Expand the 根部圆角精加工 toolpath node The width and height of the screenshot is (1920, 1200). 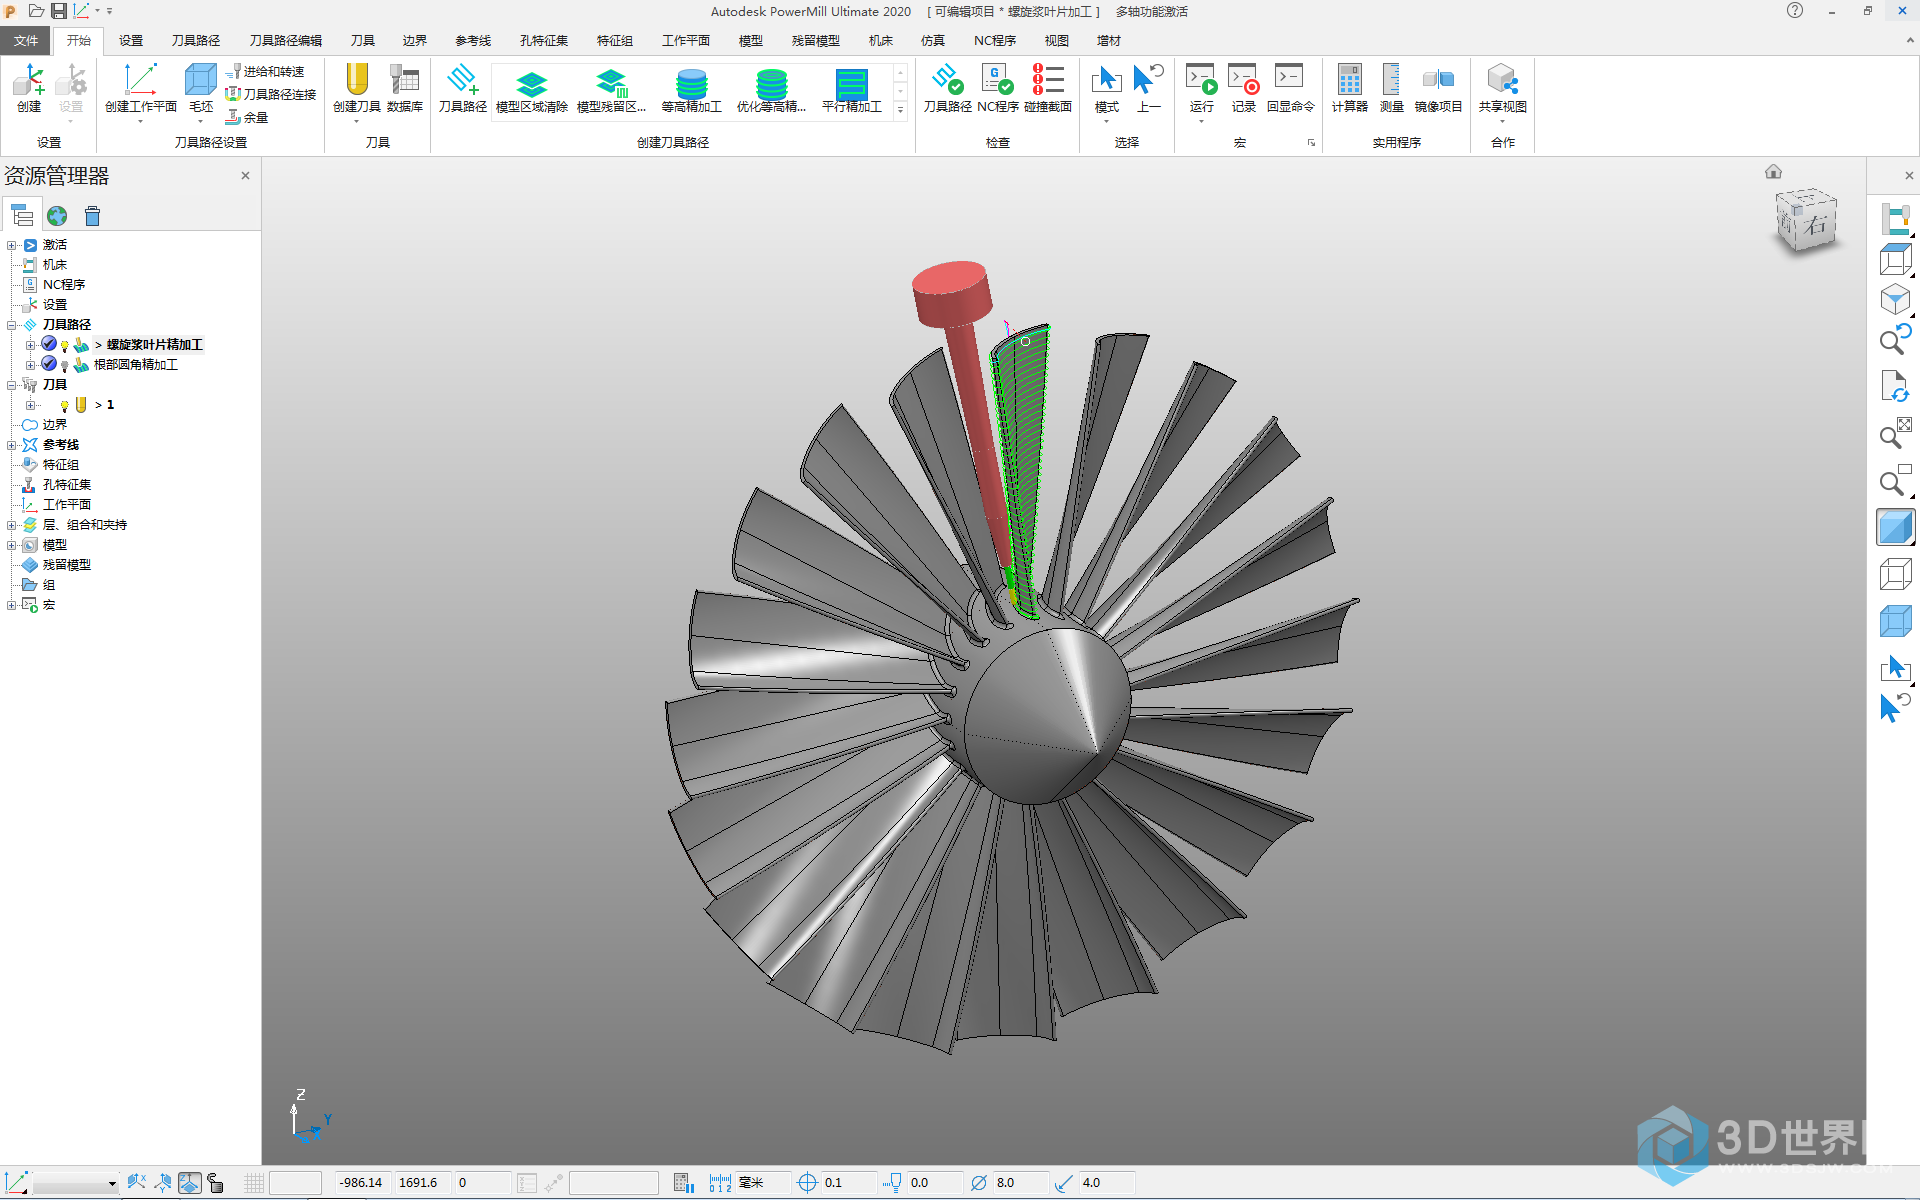[30, 365]
